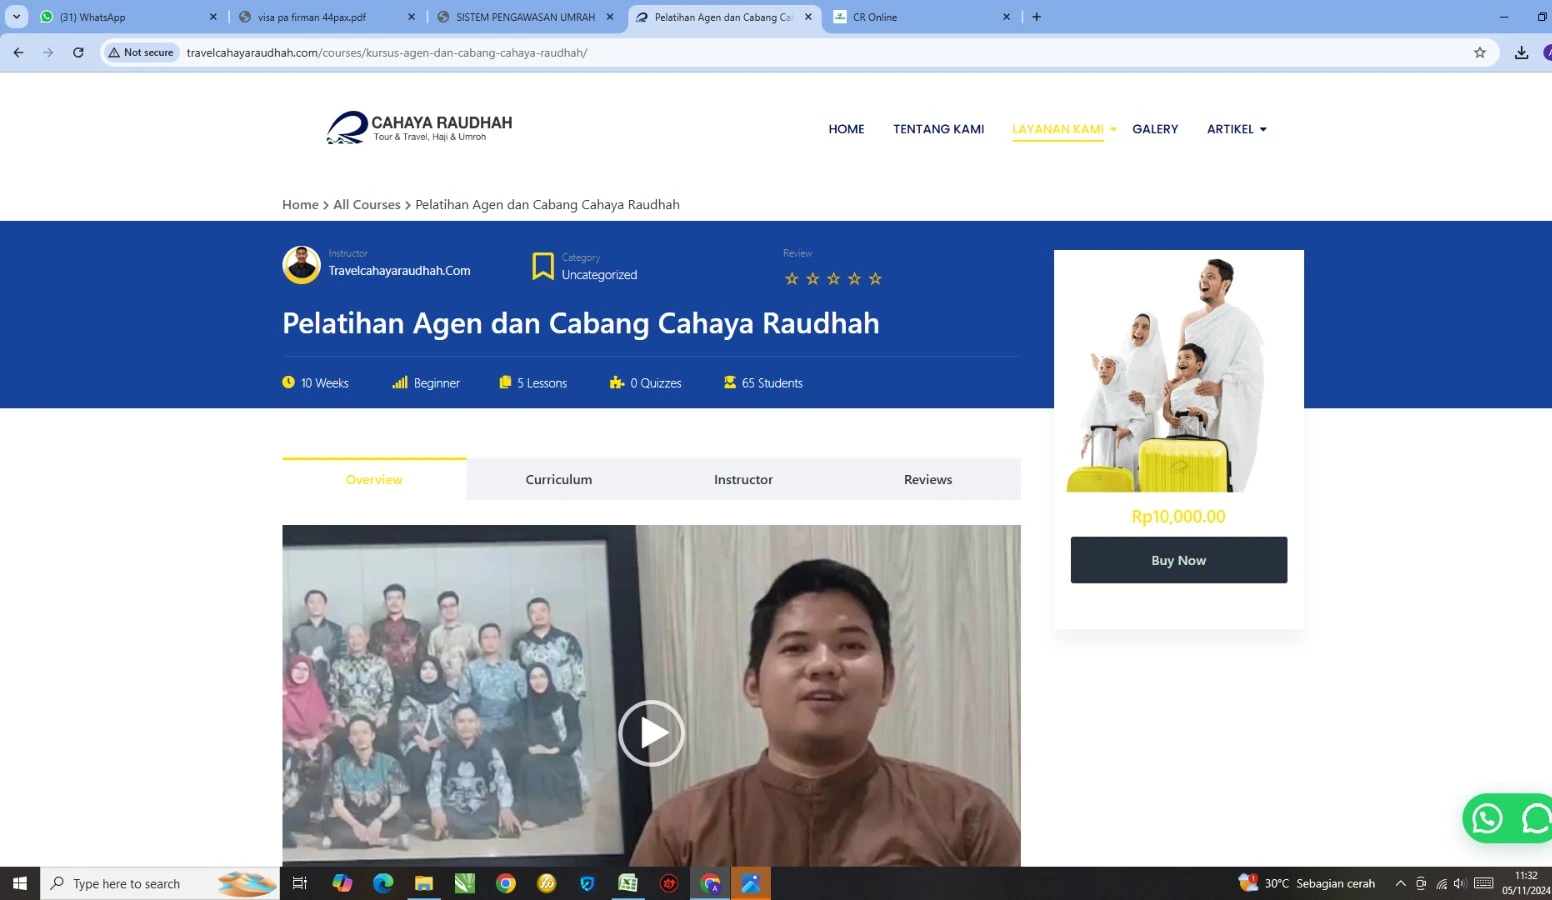This screenshot has height=900, width=1552.
Task: Click the address bar URL field
Action: pos(800,53)
